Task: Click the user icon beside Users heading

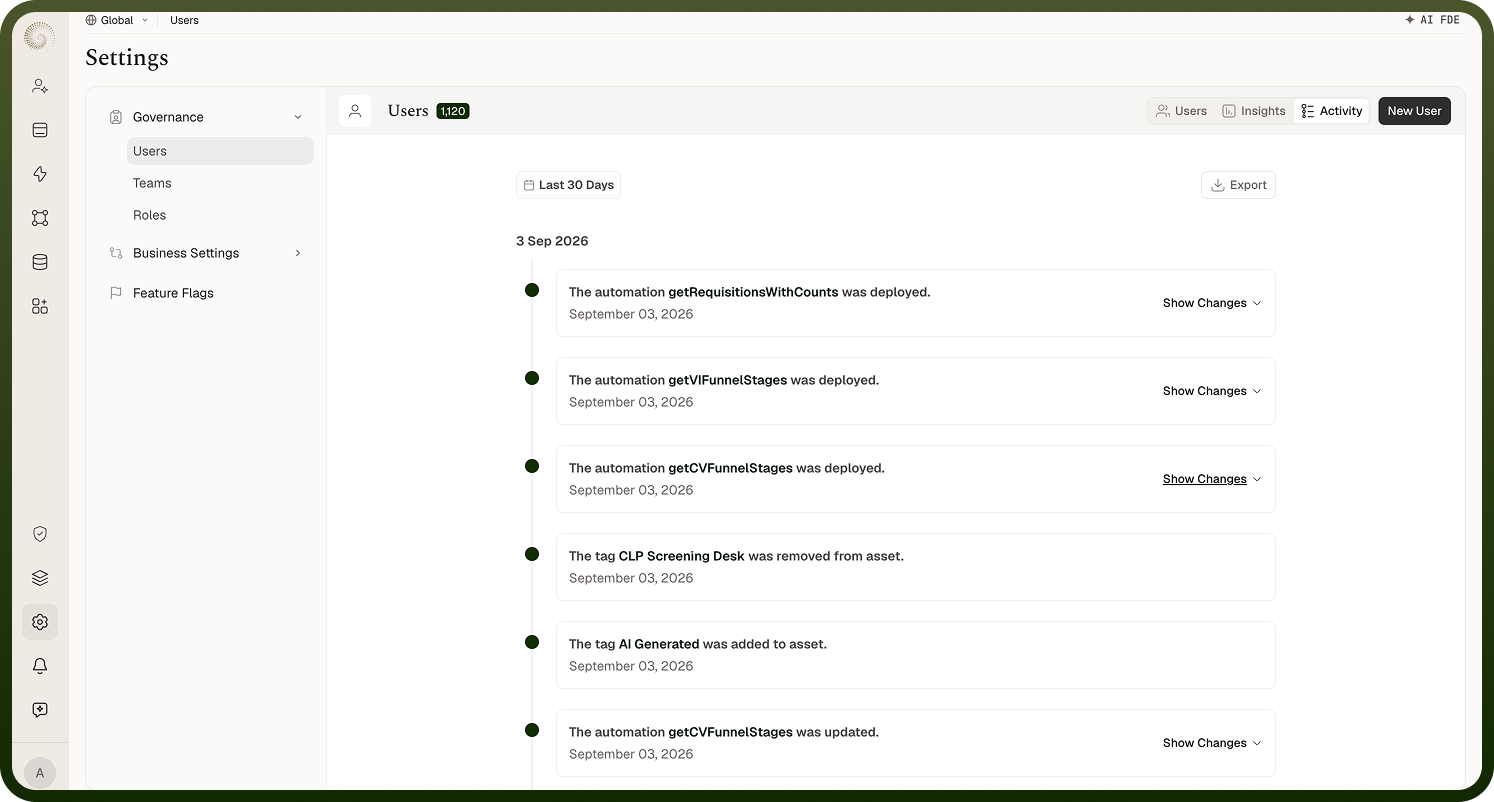Action: [355, 111]
